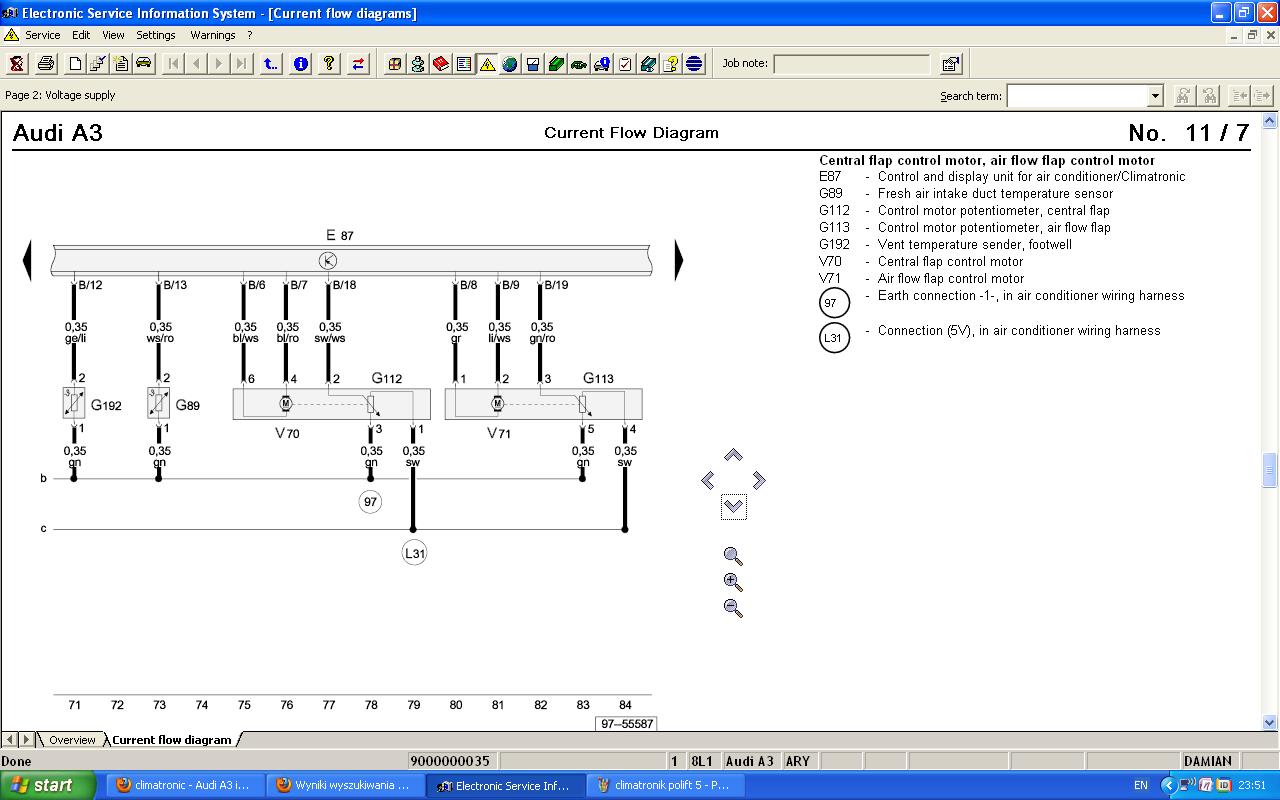
Task: Click the Search term input field
Action: point(1077,96)
